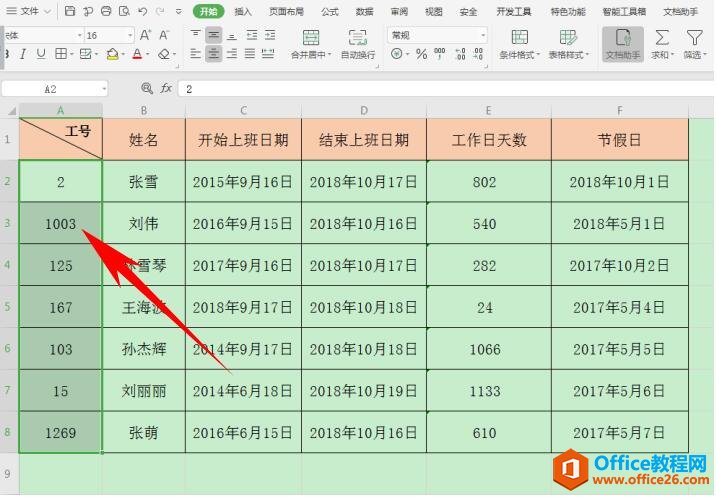Toggle italic formatting
The image size is (716, 497).
(x=22, y=54)
